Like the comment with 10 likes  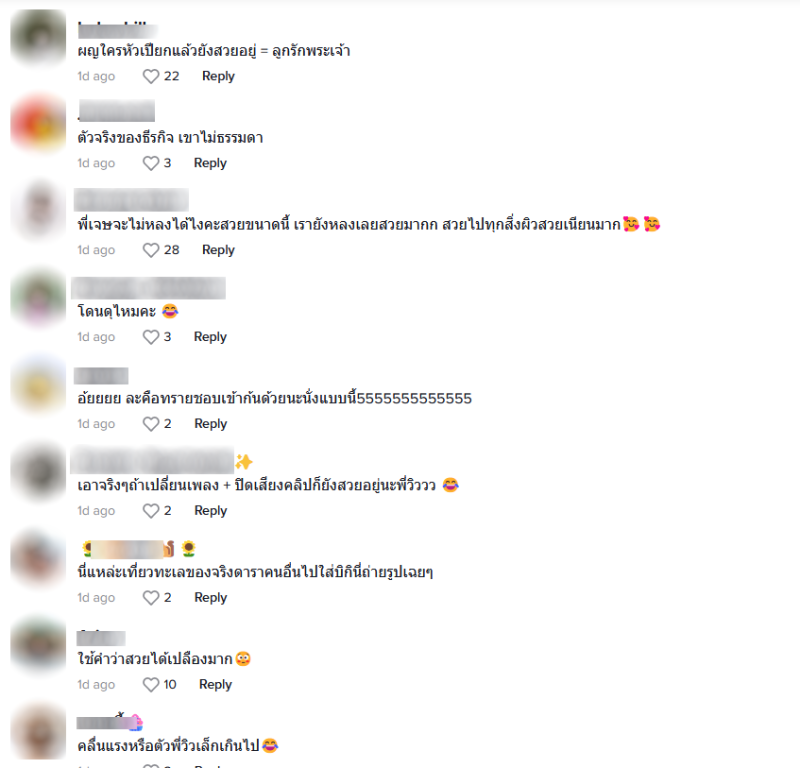pyautogui.click(x=151, y=684)
